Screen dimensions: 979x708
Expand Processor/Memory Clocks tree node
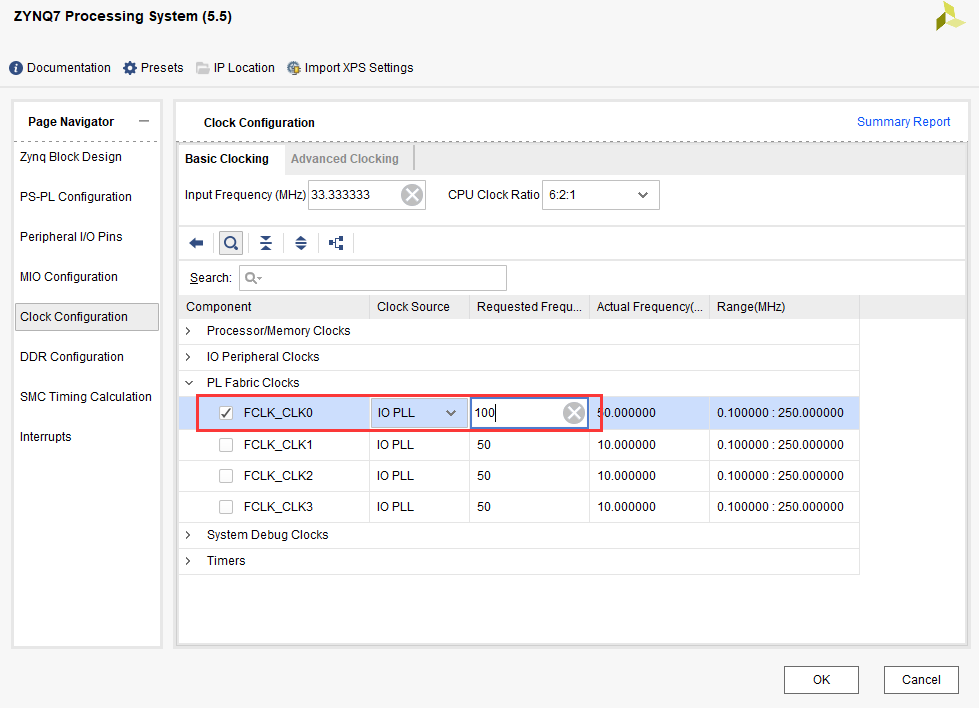pos(188,331)
